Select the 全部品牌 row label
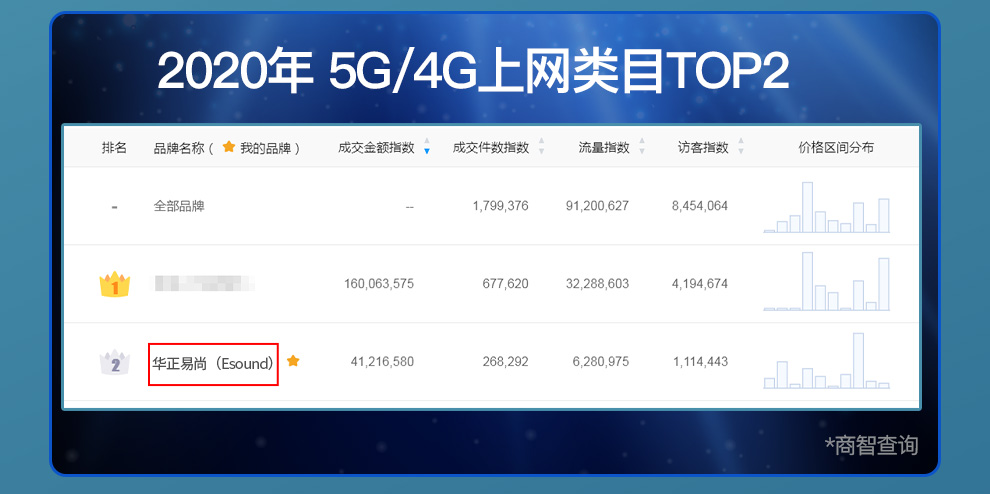The height and width of the screenshot is (494, 990). (179, 206)
